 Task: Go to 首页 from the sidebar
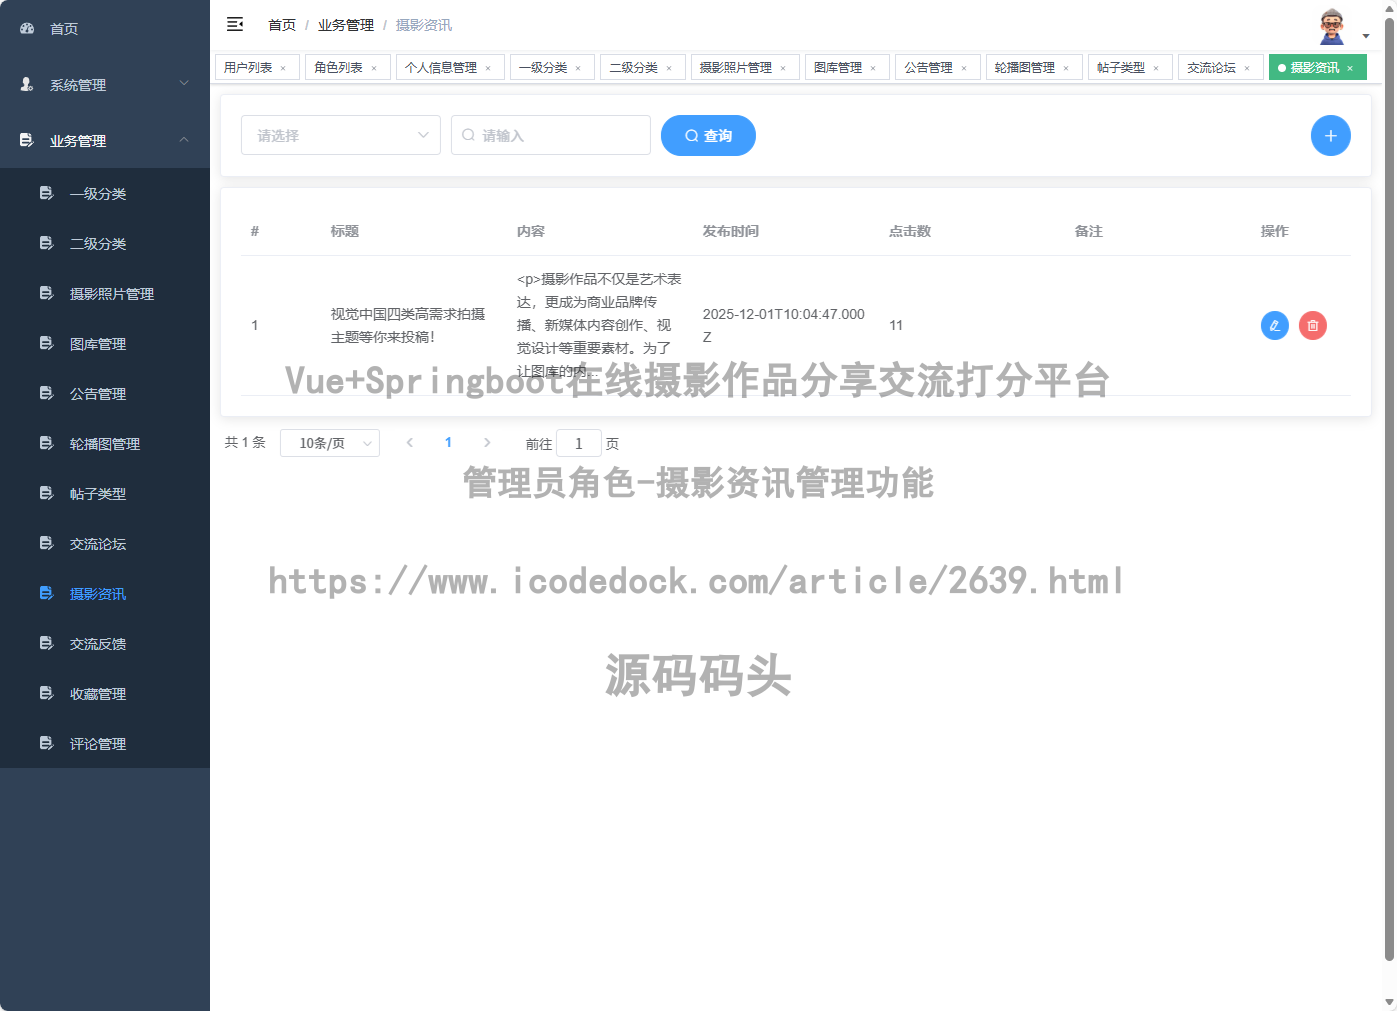63,28
